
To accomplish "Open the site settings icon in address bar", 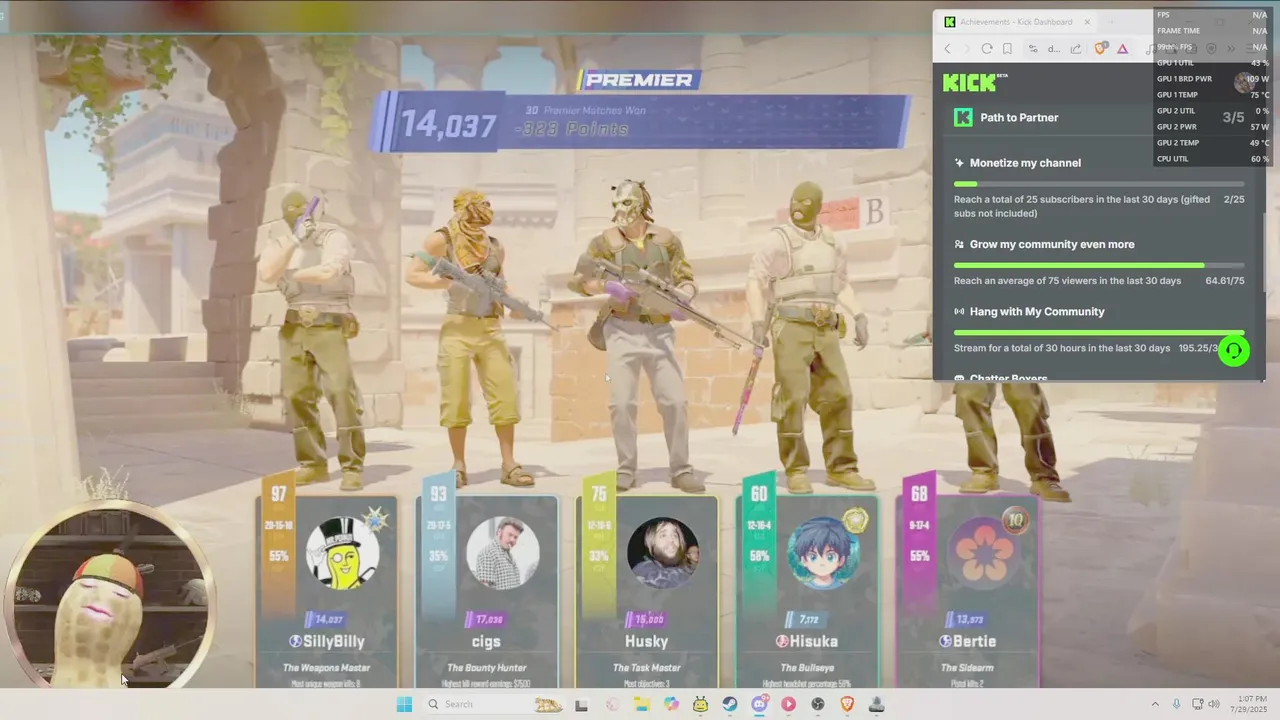I will [1034, 49].
